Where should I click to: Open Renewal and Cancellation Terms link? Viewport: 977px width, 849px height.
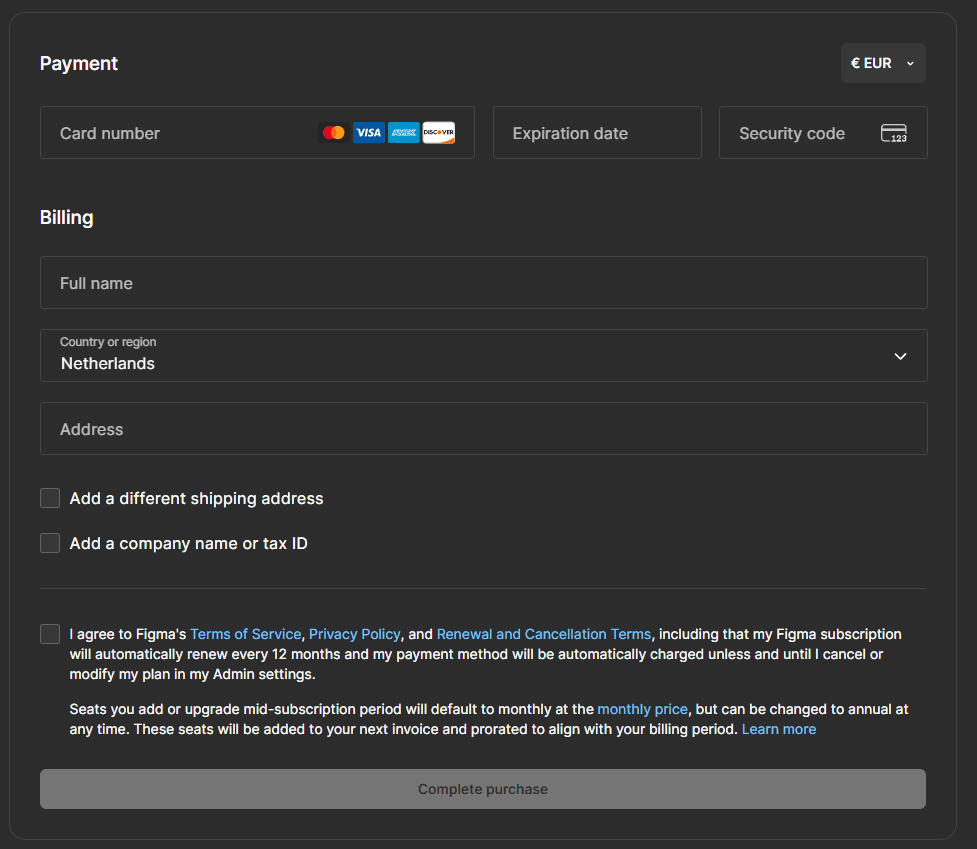click(544, 634)
